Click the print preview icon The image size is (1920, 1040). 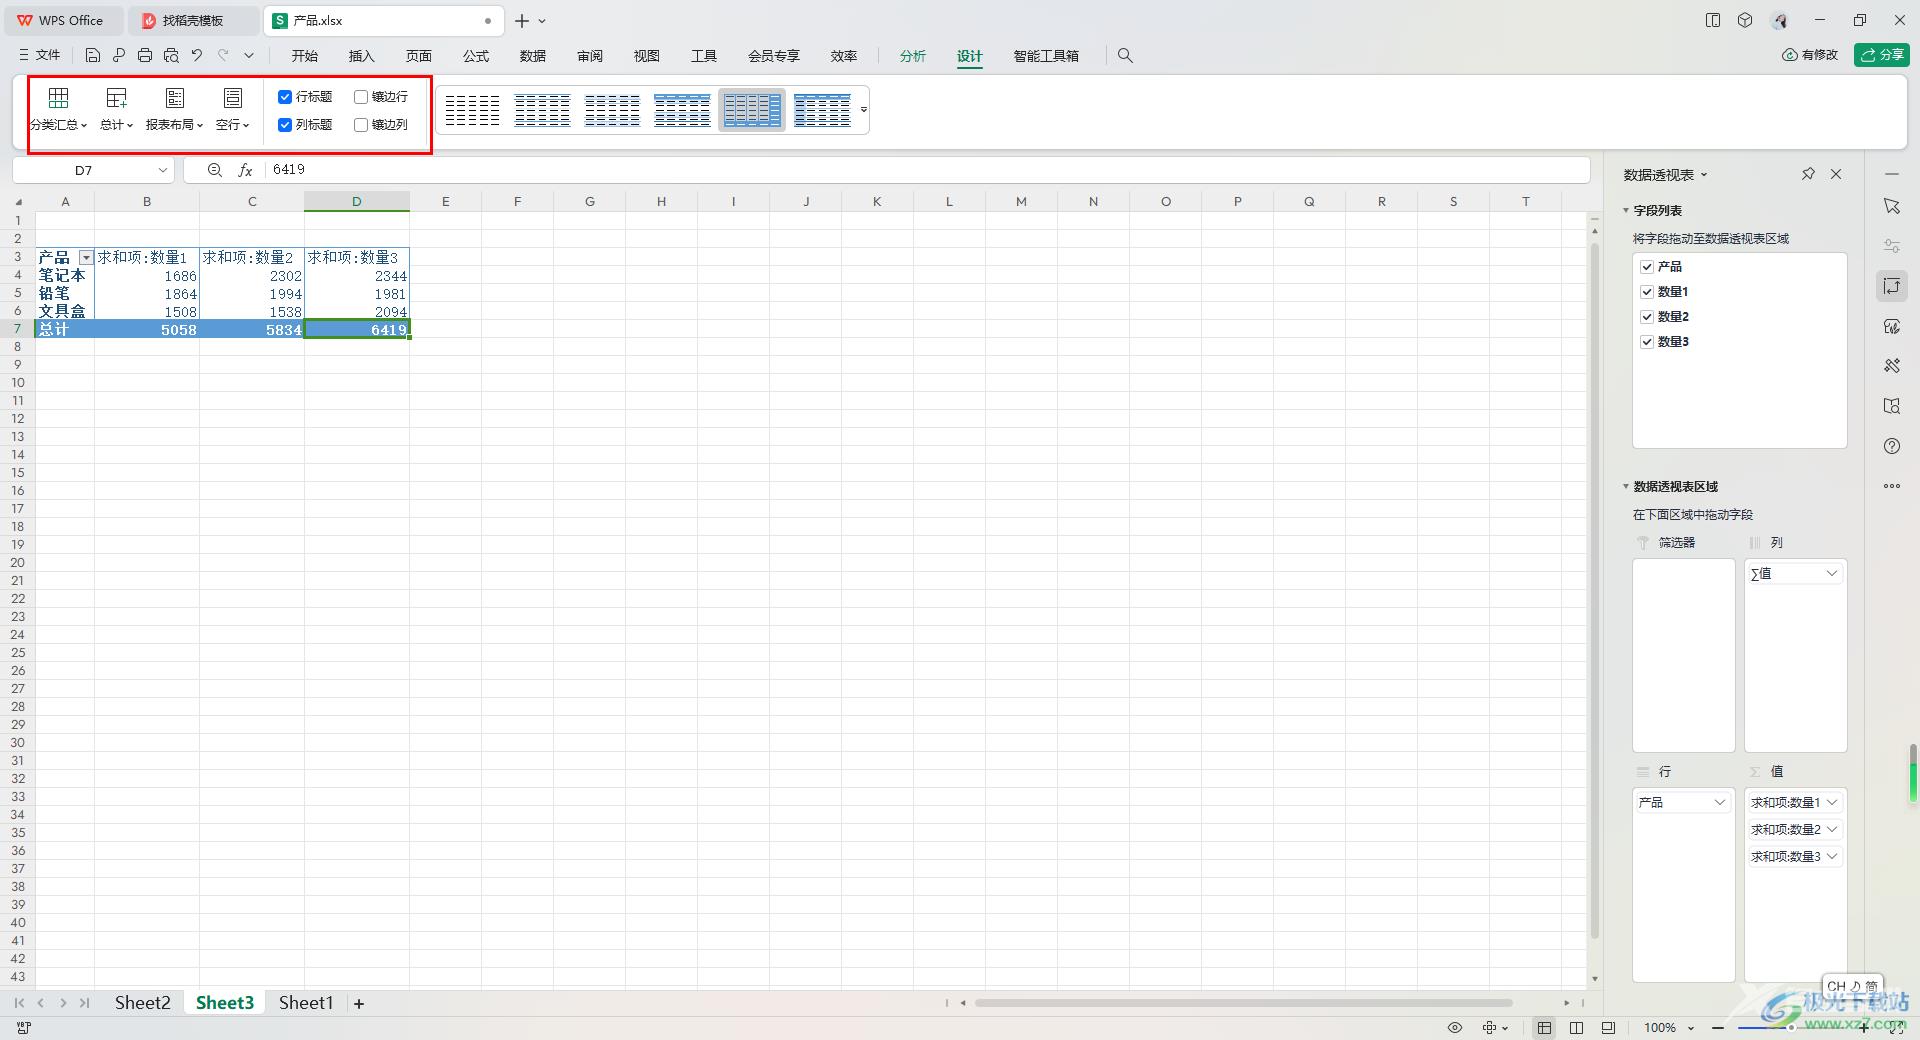click(171, 56)
